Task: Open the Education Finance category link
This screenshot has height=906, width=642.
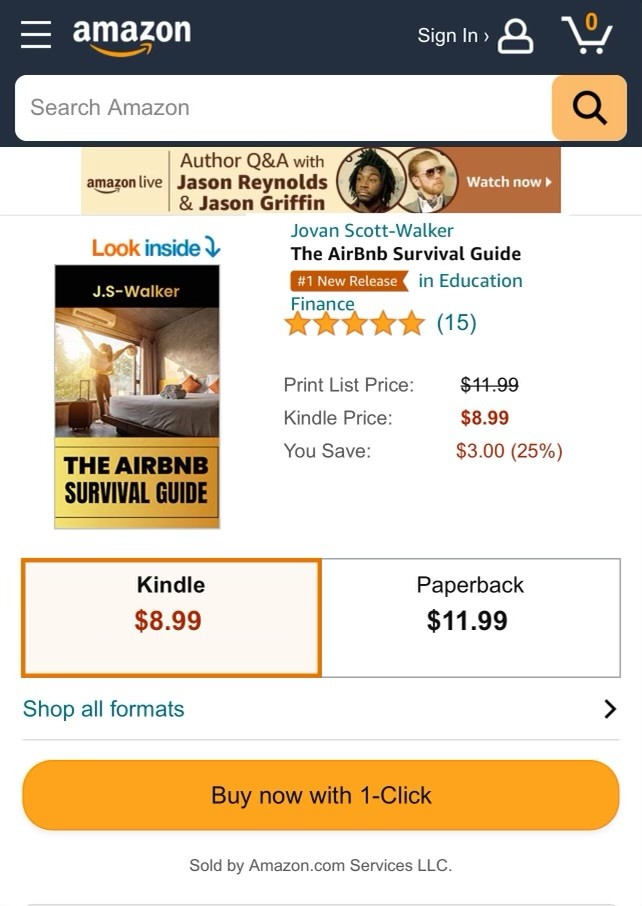Action: pos(406,292)
